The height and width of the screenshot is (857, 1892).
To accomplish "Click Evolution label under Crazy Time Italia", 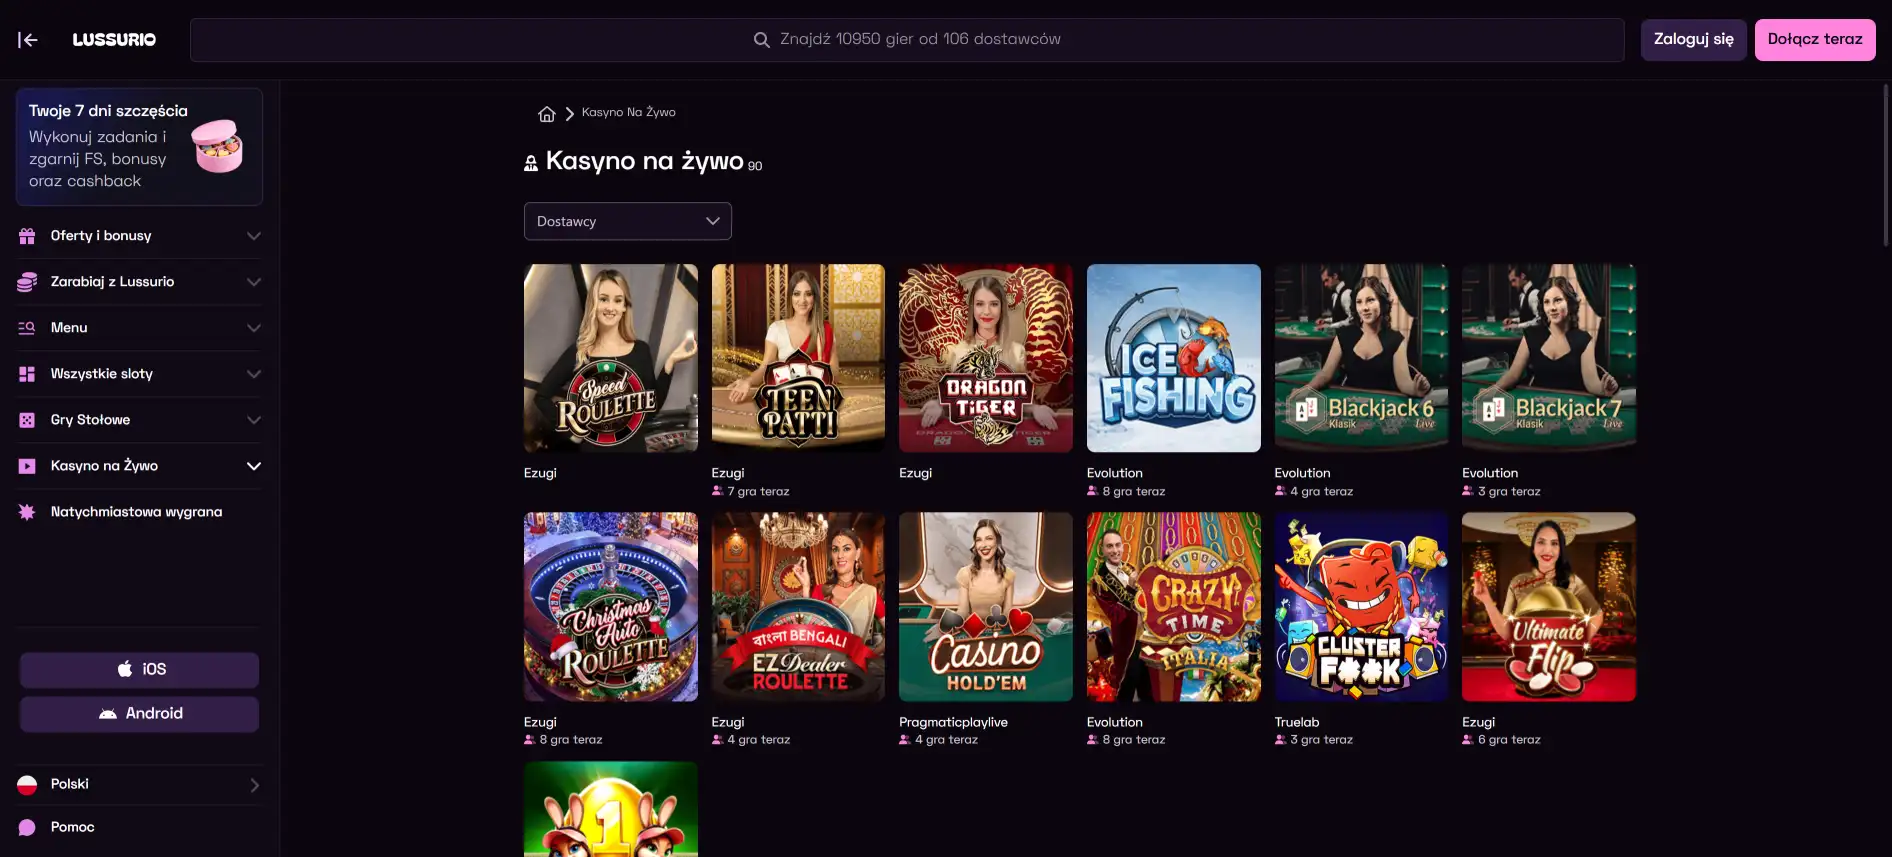I will click(1115, 722).
